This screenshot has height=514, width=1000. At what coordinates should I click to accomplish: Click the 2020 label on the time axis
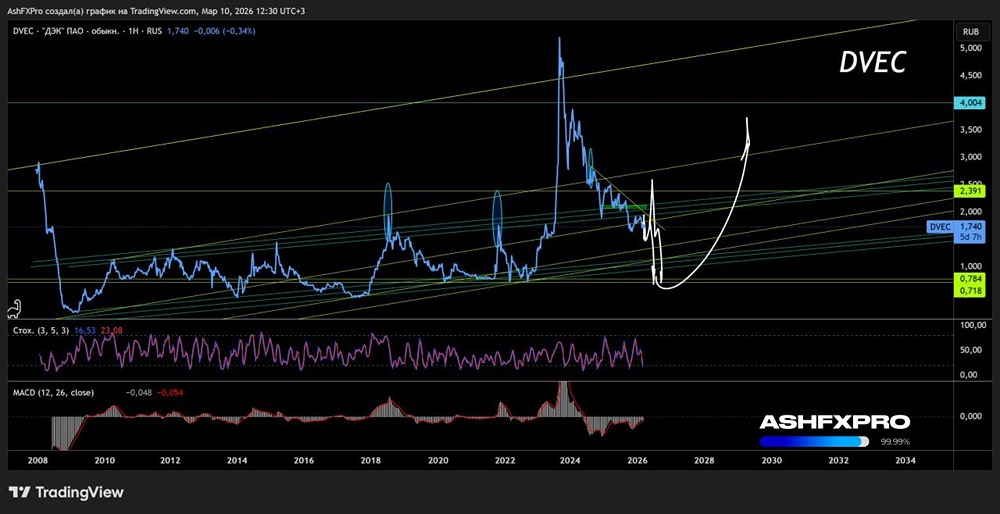click(438, 460)
